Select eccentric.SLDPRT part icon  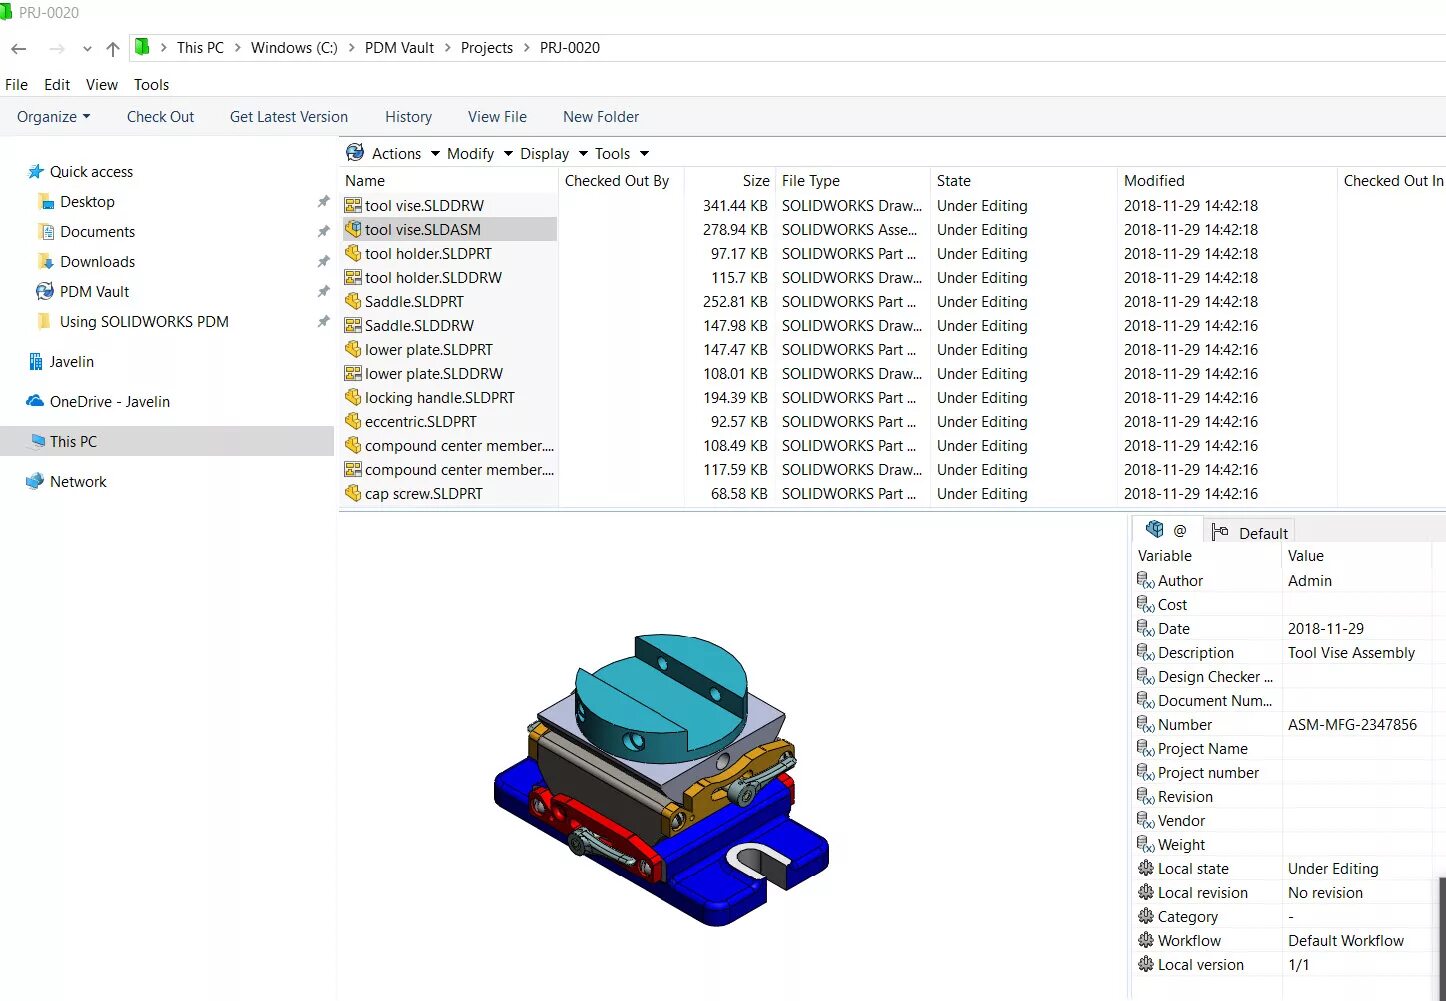(353, 421)
